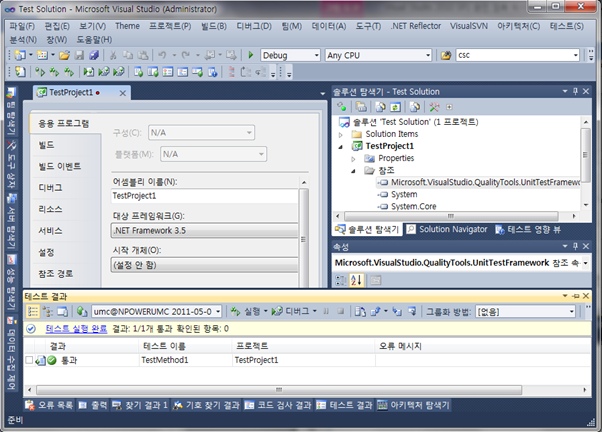Click the pin icon of 솔루션 탐색기 panel
This screenshot has height=432, width=602.
click(x=575, y=91)
